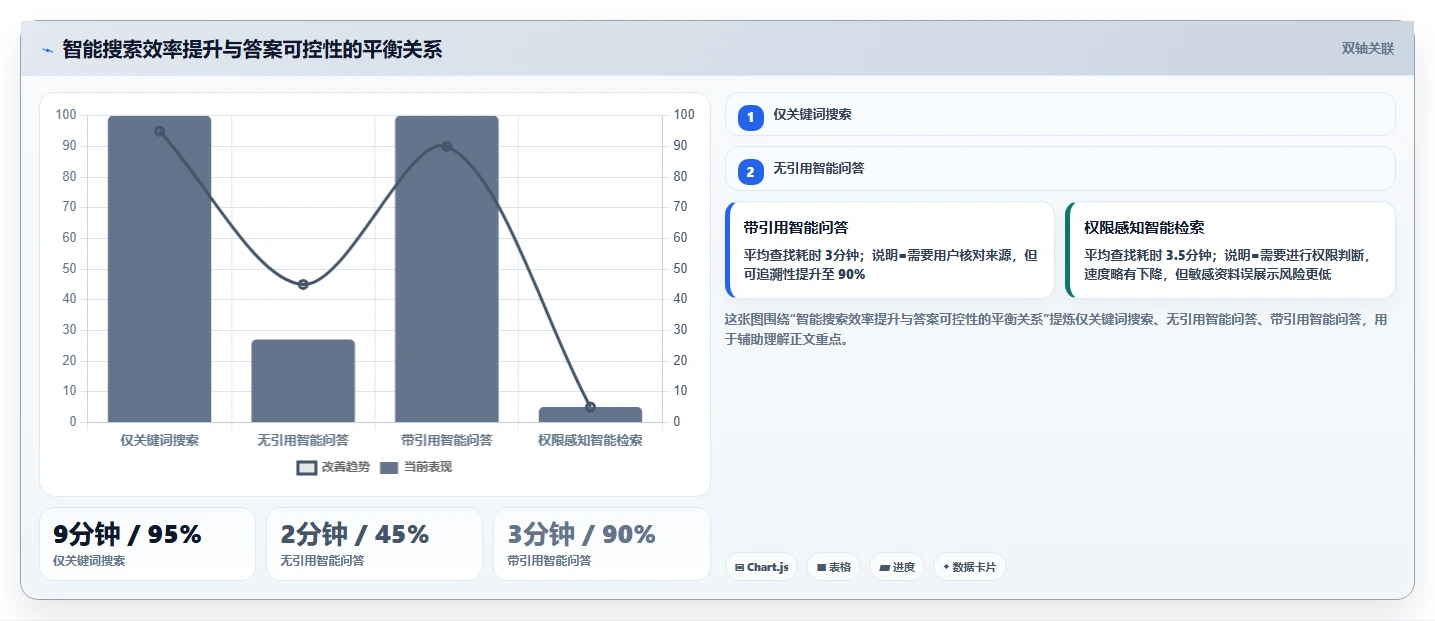Open the 无引用智能问答 list item
Viewport: 1435px width, 621px height.
(1060, 169)
